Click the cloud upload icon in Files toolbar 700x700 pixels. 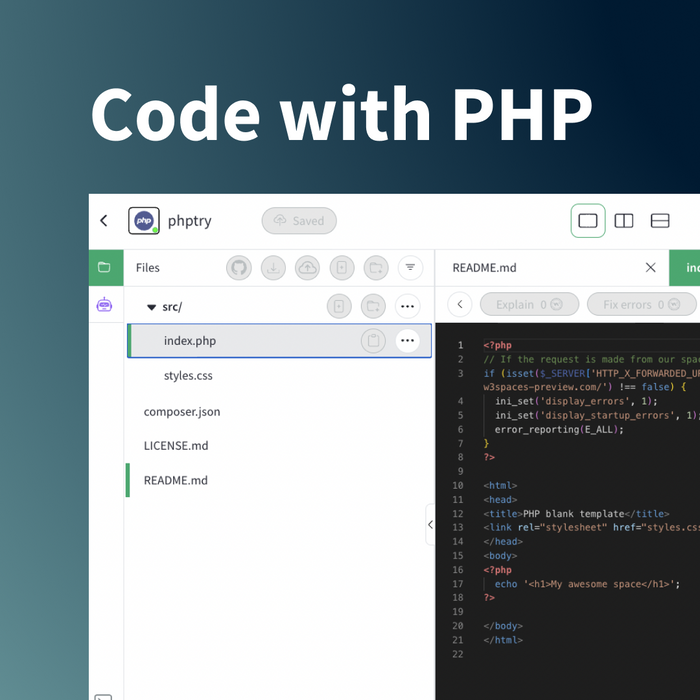pos(308,268)
